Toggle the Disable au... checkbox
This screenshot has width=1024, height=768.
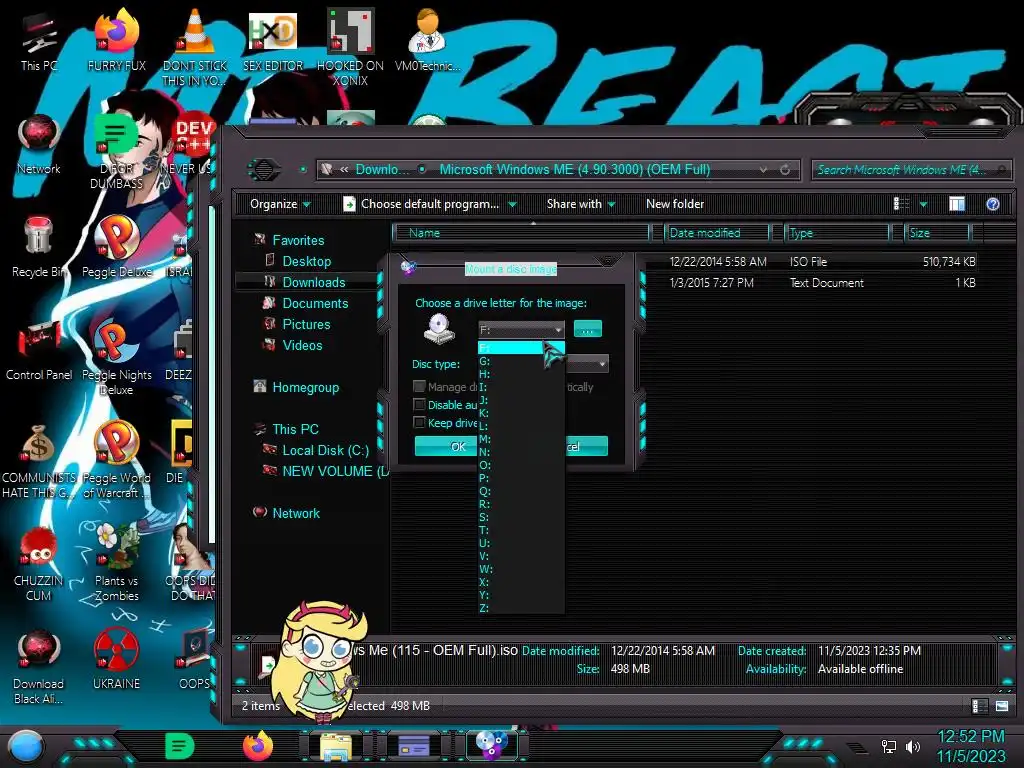pos(420,405)
